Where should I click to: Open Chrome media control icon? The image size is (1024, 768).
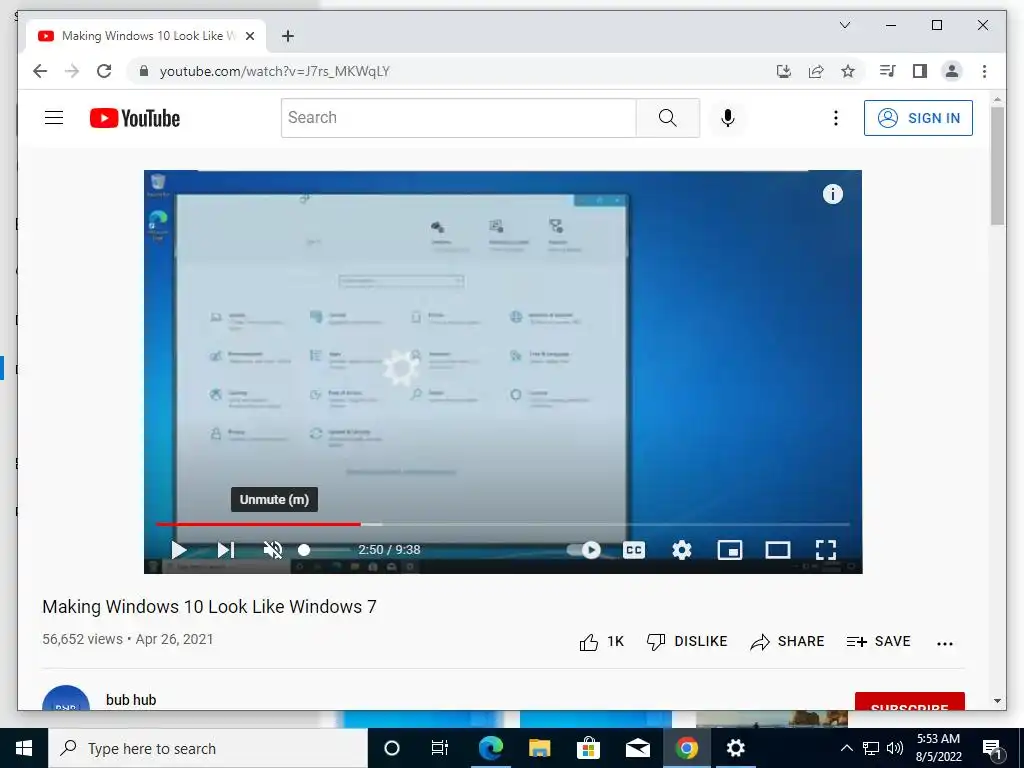click(x=888, y=71)
